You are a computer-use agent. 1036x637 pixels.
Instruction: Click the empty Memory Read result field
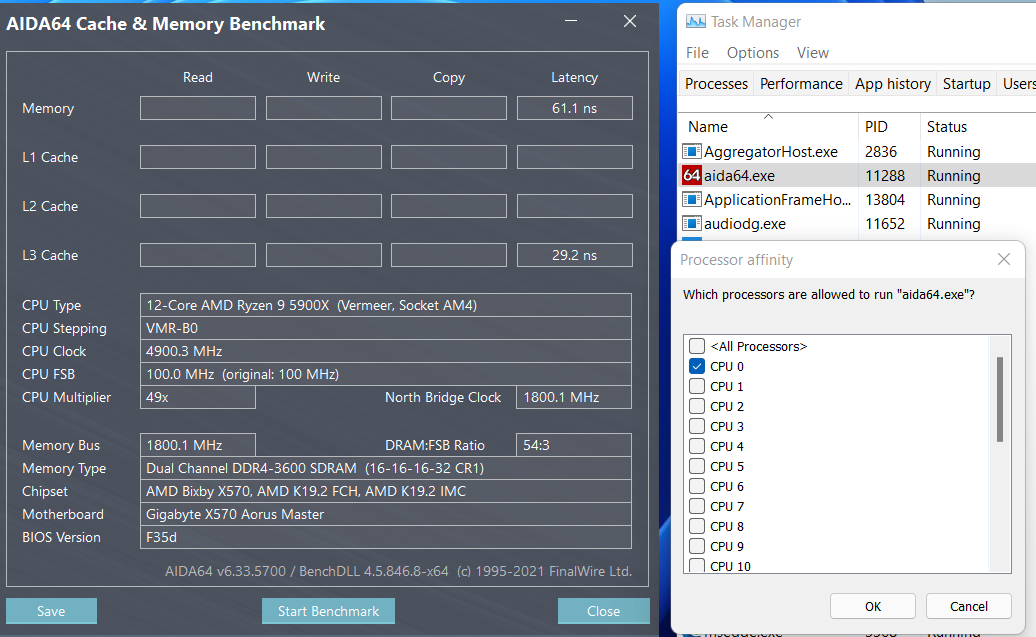[x=198, y=108]
